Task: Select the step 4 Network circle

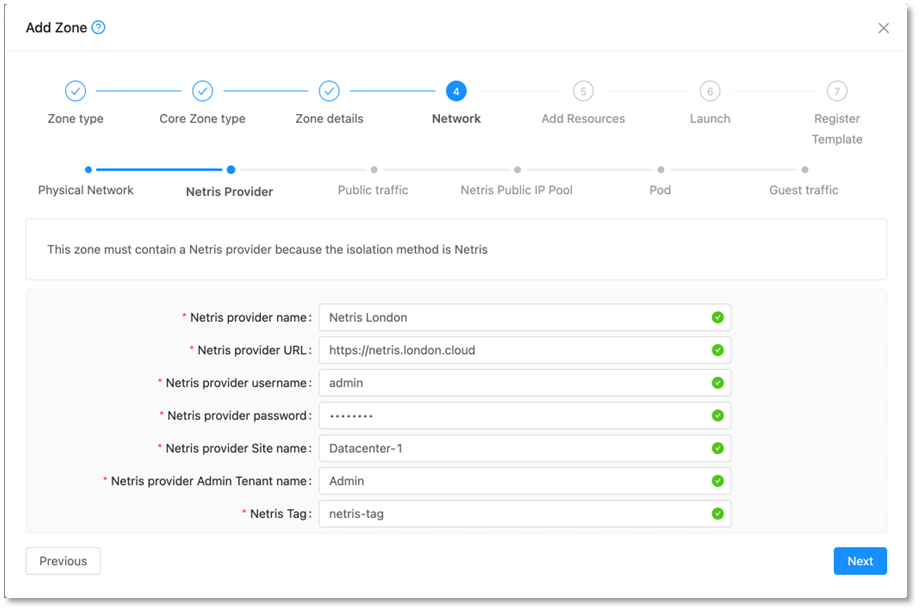Action: [456, 91]
